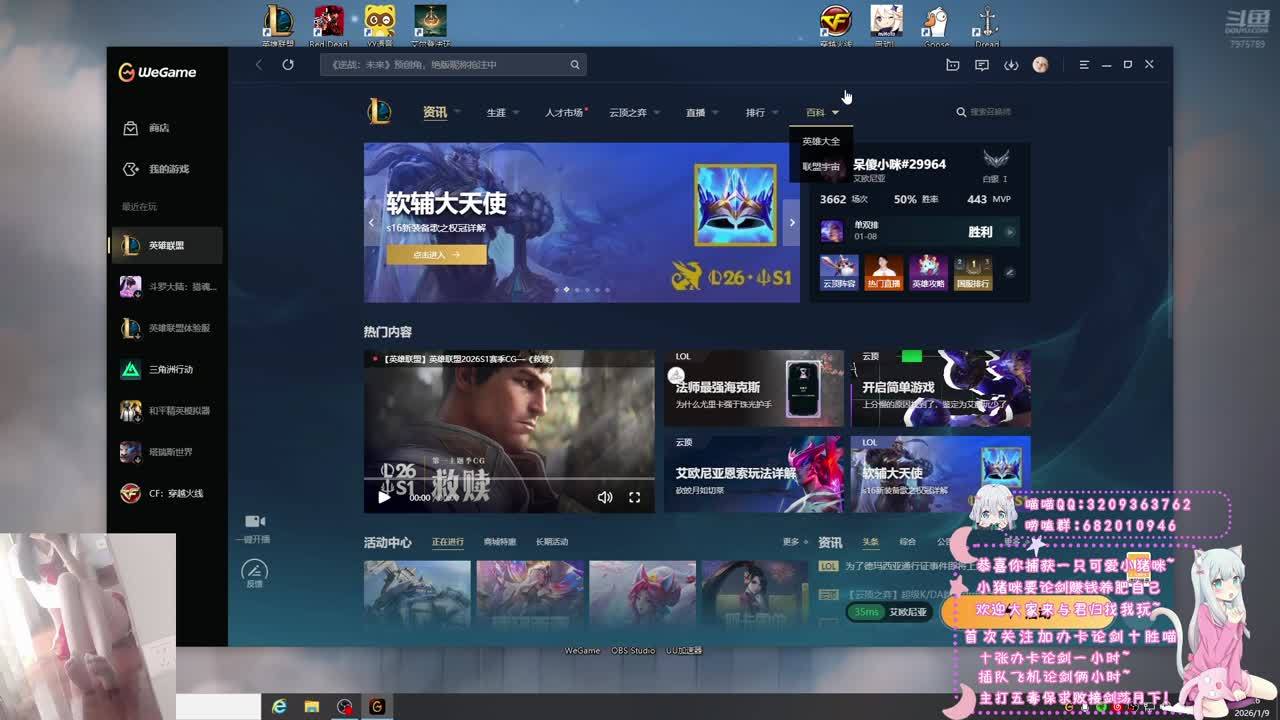Switch to the 商城特惠 tab

[500, 542]
